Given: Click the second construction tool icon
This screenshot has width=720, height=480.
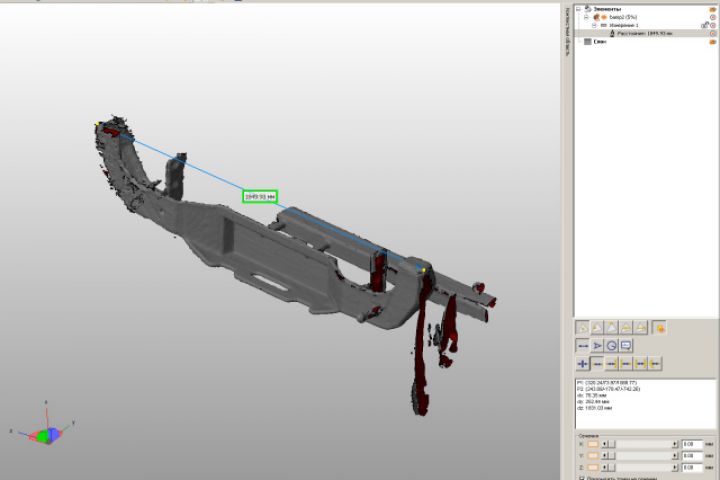Looking at the screenshot, I should pos(597,328).
